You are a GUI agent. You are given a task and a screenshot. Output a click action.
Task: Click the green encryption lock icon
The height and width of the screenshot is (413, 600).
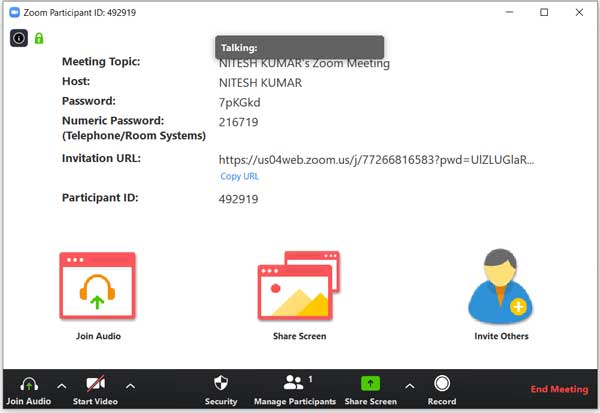coord(39,38)
